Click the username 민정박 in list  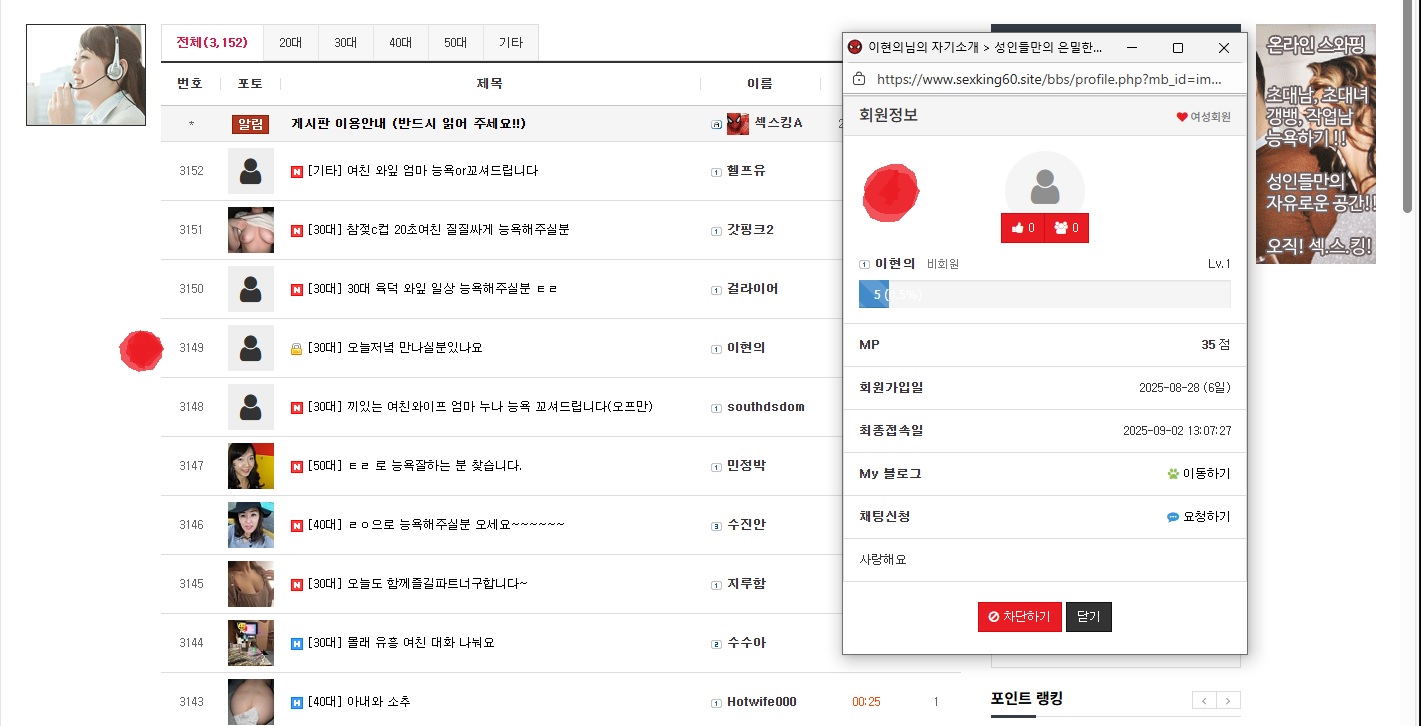point(746,466)
